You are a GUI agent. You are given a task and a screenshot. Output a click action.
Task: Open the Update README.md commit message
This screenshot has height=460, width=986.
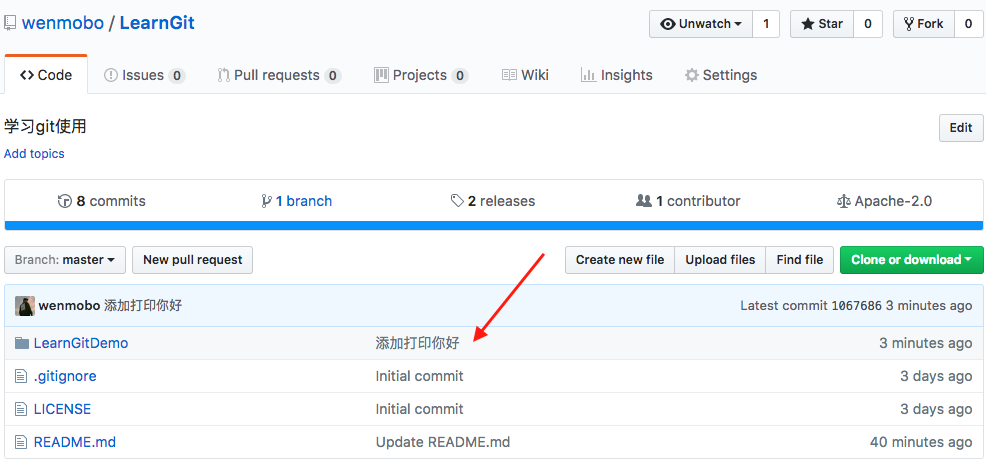443,442
